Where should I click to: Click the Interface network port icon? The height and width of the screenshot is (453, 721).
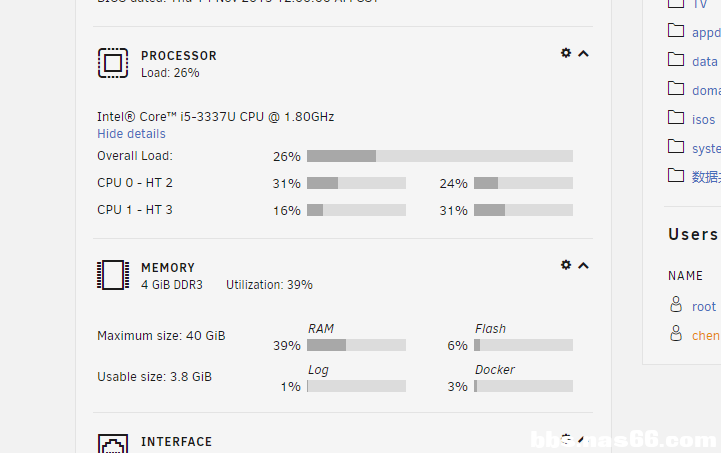pyautogui.click(x=113, y=444)
